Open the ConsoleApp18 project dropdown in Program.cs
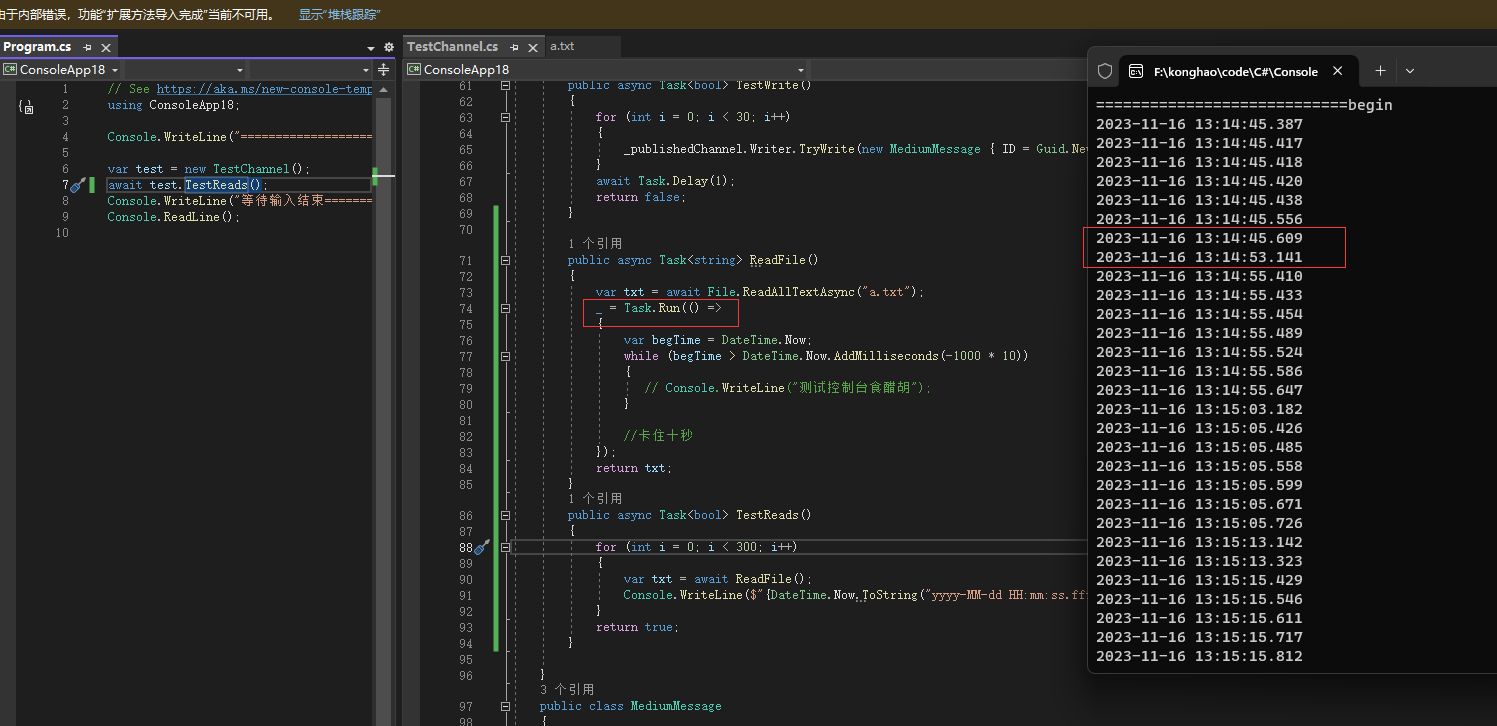Viewport: 1497px width, 726px height. click(x=62, y=70)
